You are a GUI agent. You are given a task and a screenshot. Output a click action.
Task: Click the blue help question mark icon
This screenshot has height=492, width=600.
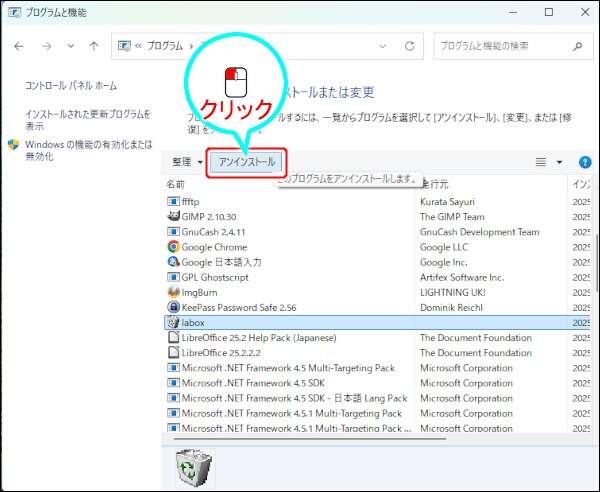coord(585,162)
